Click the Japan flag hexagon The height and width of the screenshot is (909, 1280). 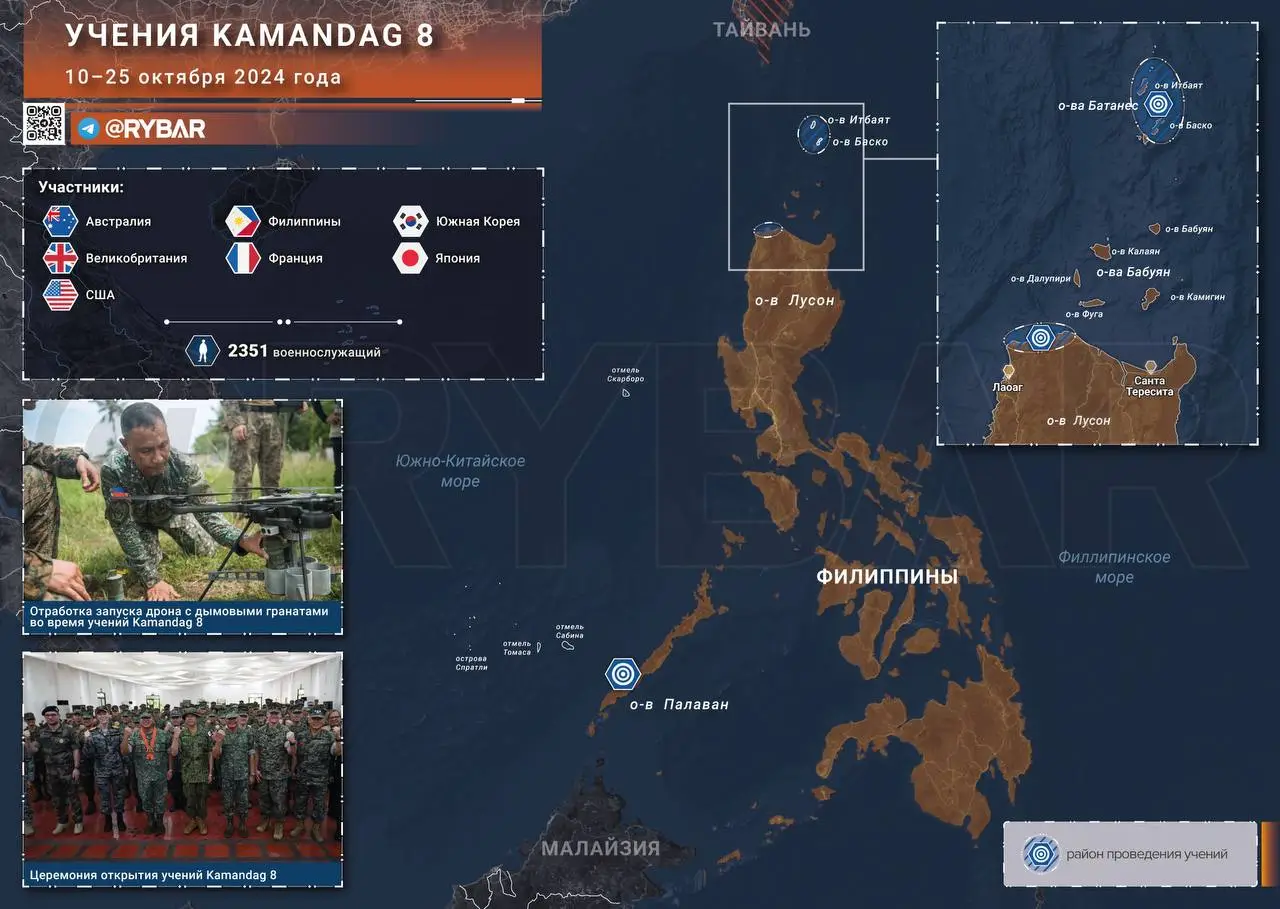tap(410, 258)
